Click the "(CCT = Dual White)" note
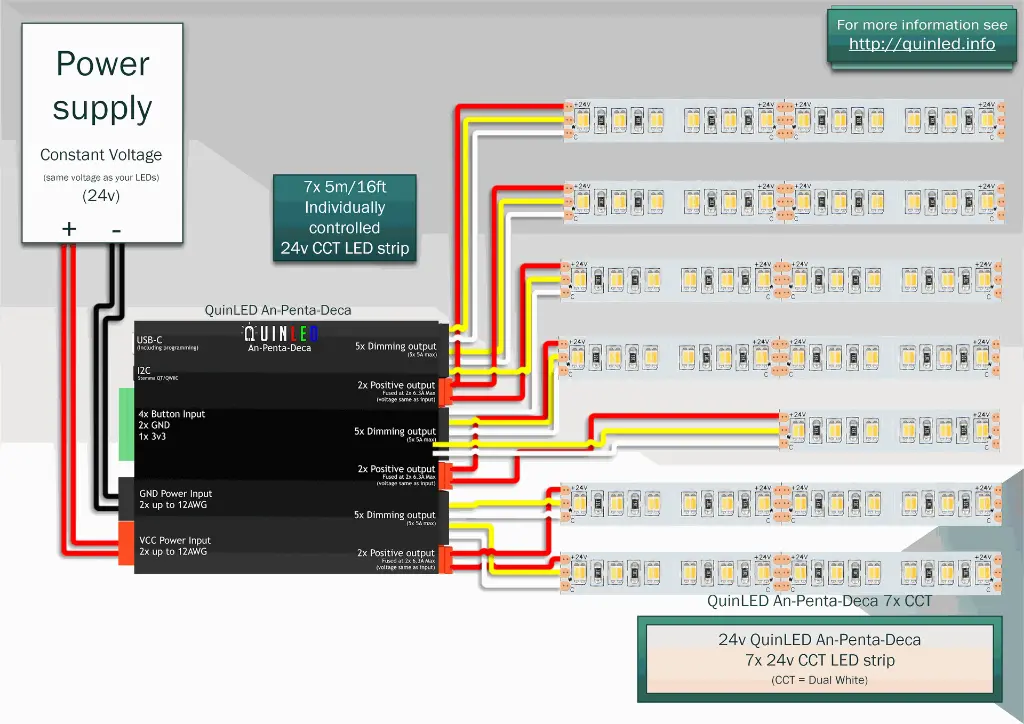Screen dimensions: 1024x724 [820, 680]
